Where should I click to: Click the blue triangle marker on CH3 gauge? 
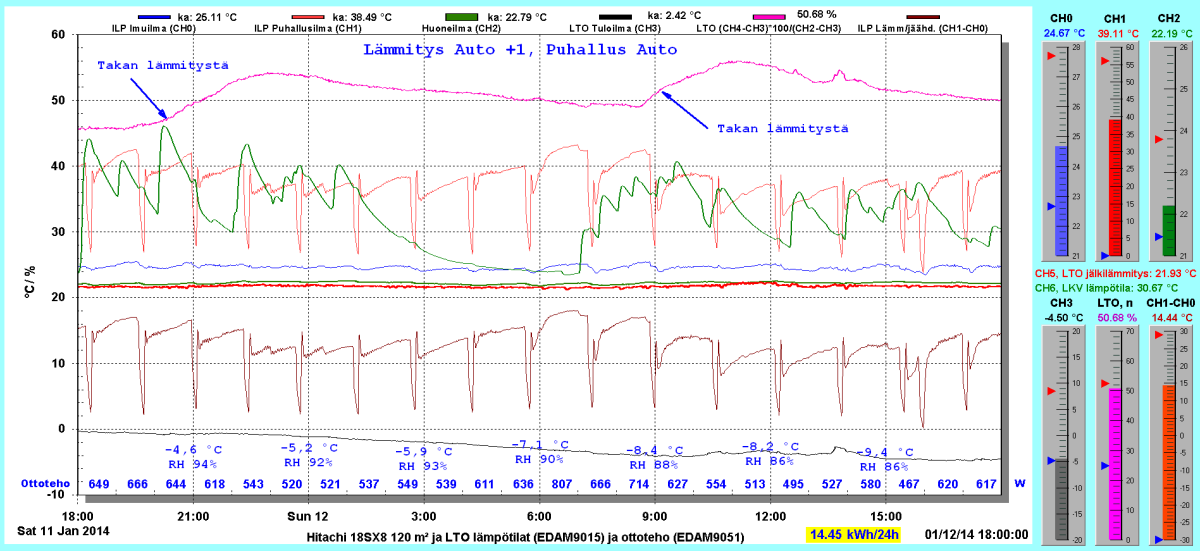[1050, 461]
